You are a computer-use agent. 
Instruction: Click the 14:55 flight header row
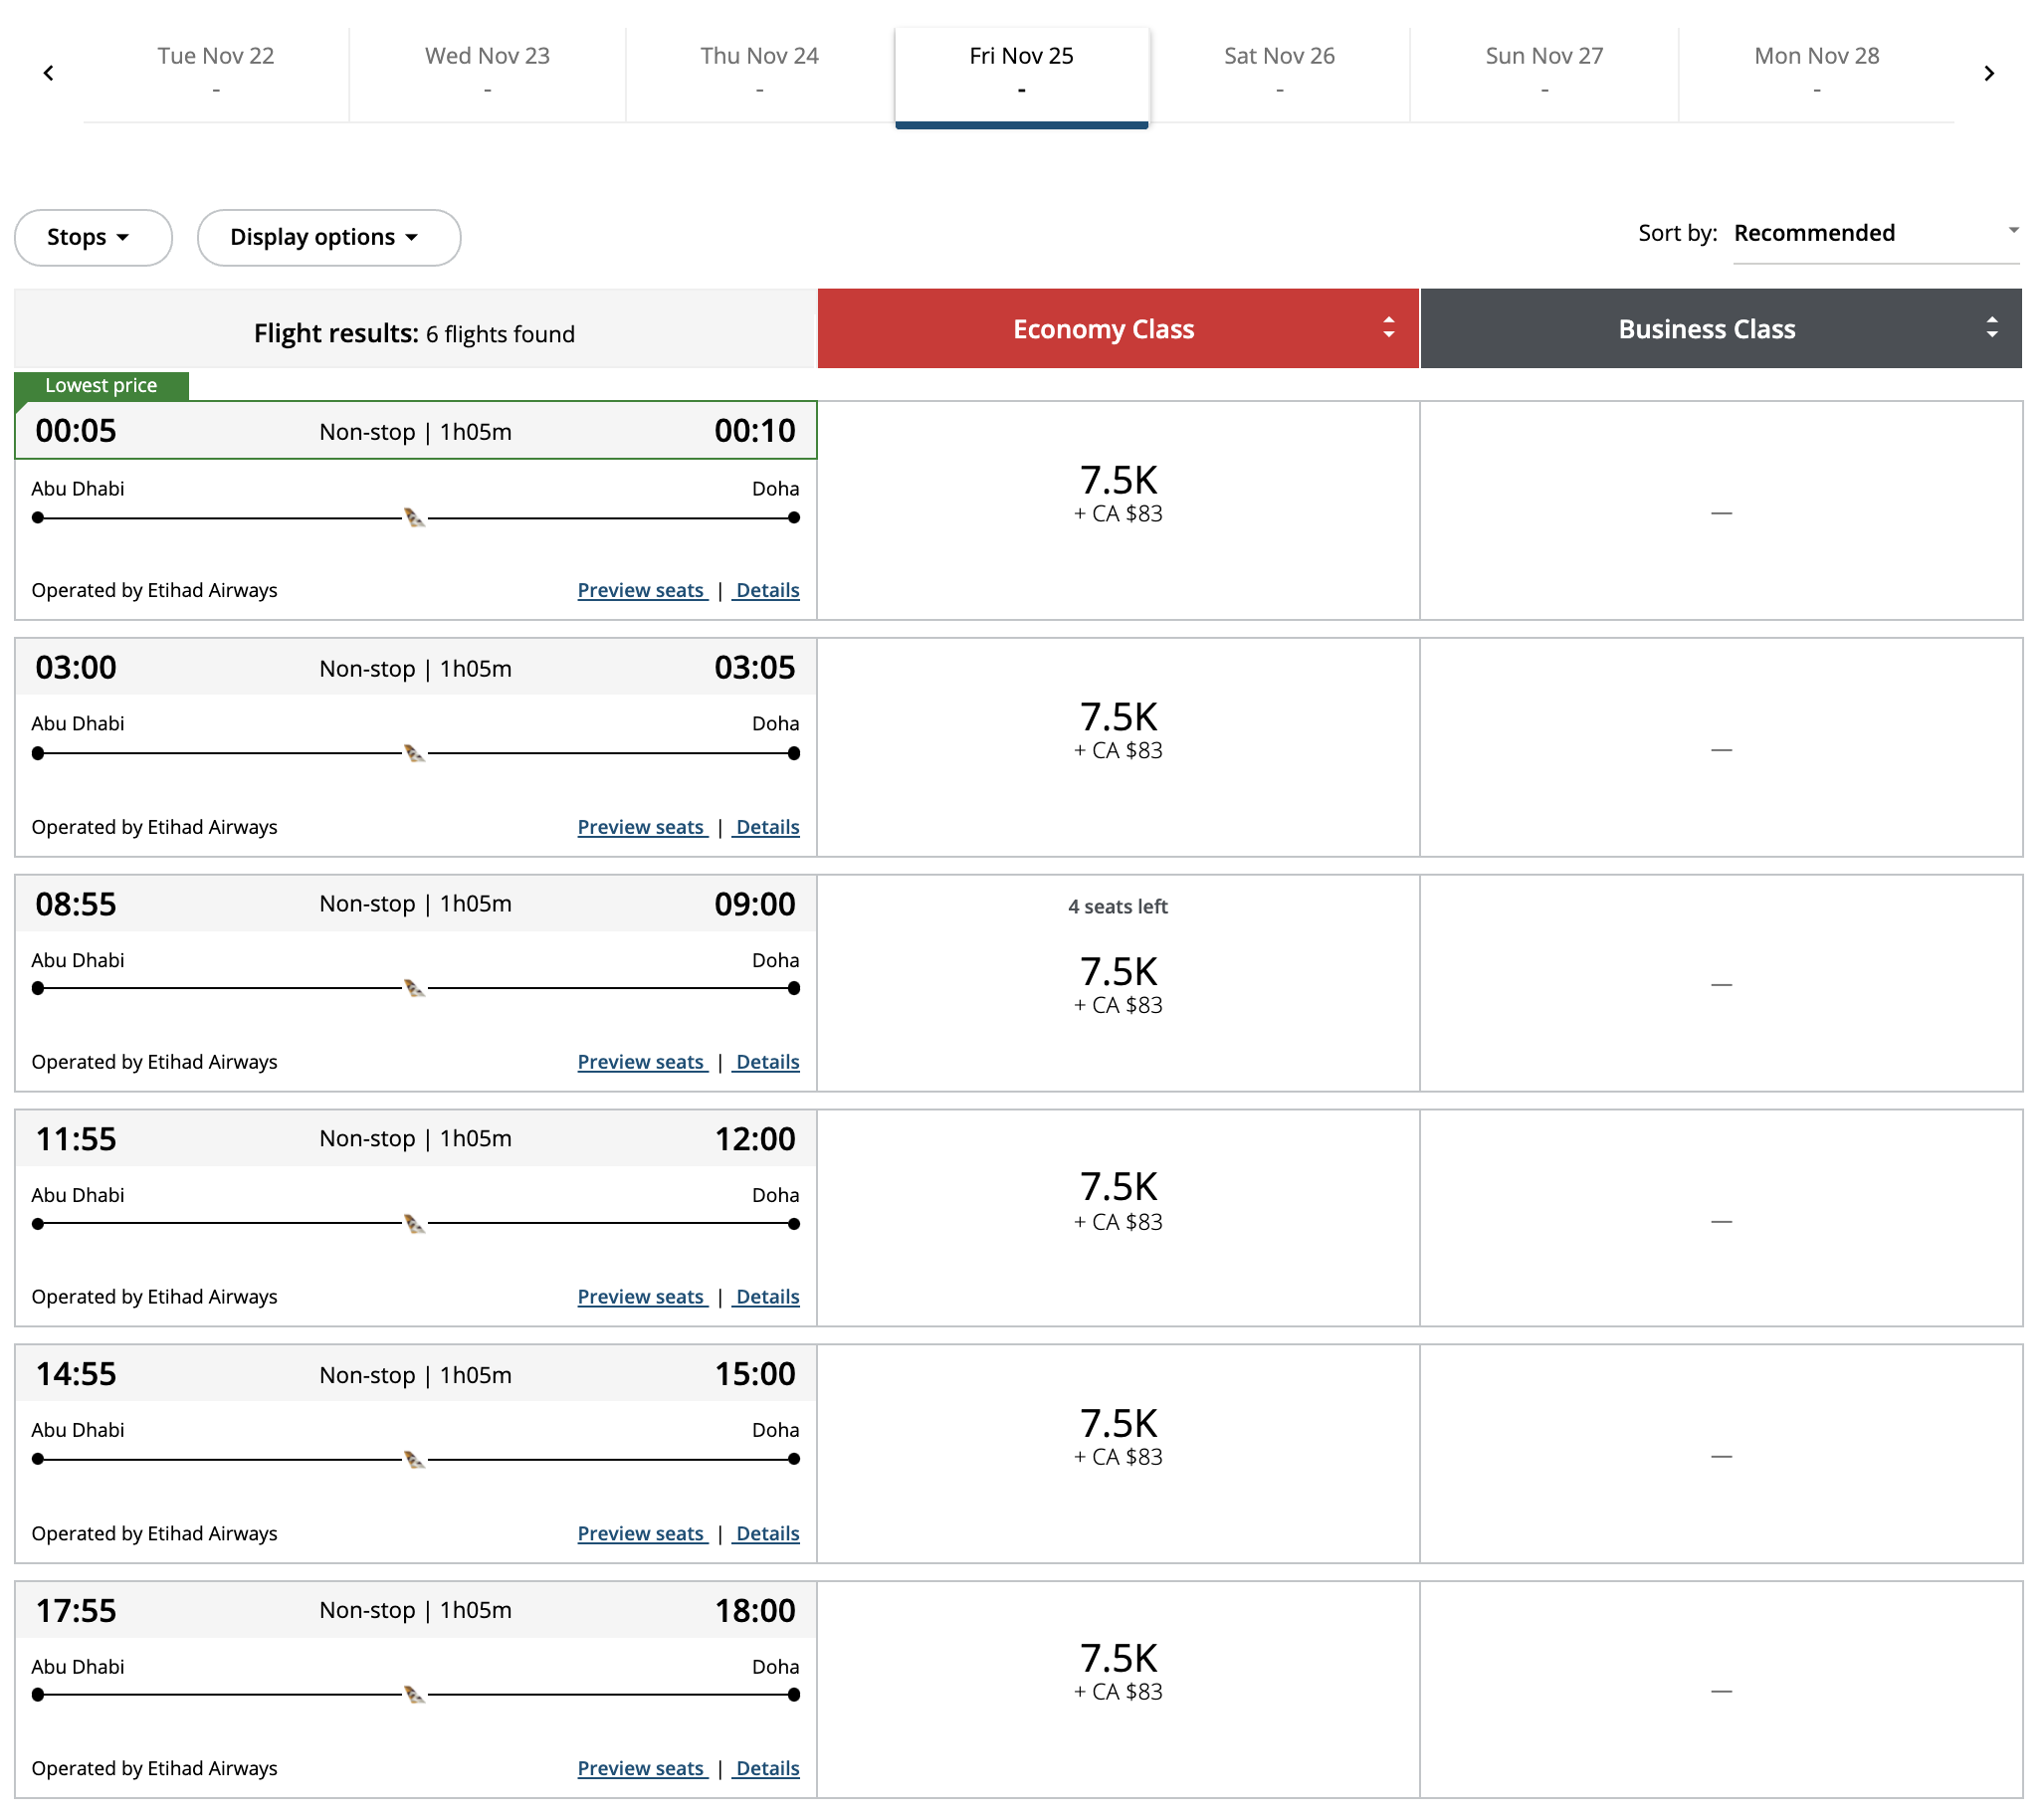pyautogui.click(x=415, y=1374)
